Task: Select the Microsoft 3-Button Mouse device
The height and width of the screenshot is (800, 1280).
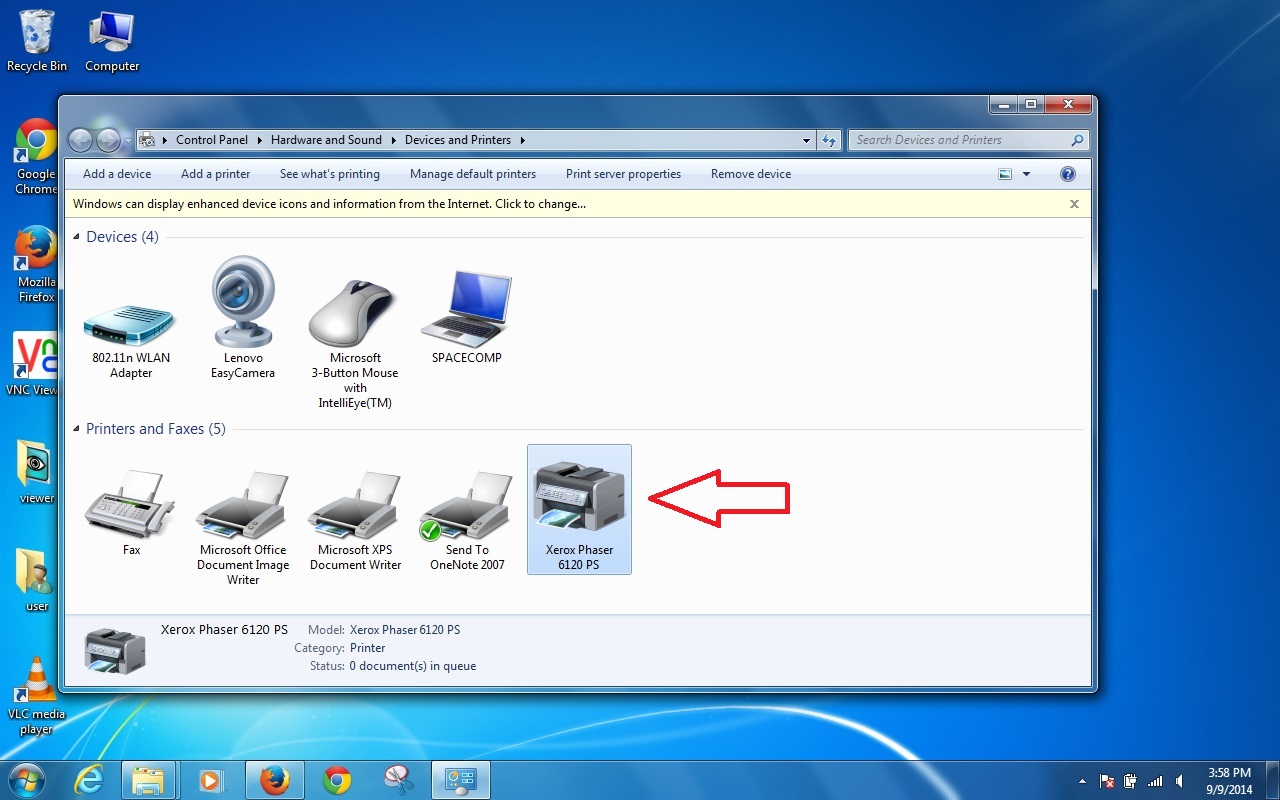Action: coord(355,342)
